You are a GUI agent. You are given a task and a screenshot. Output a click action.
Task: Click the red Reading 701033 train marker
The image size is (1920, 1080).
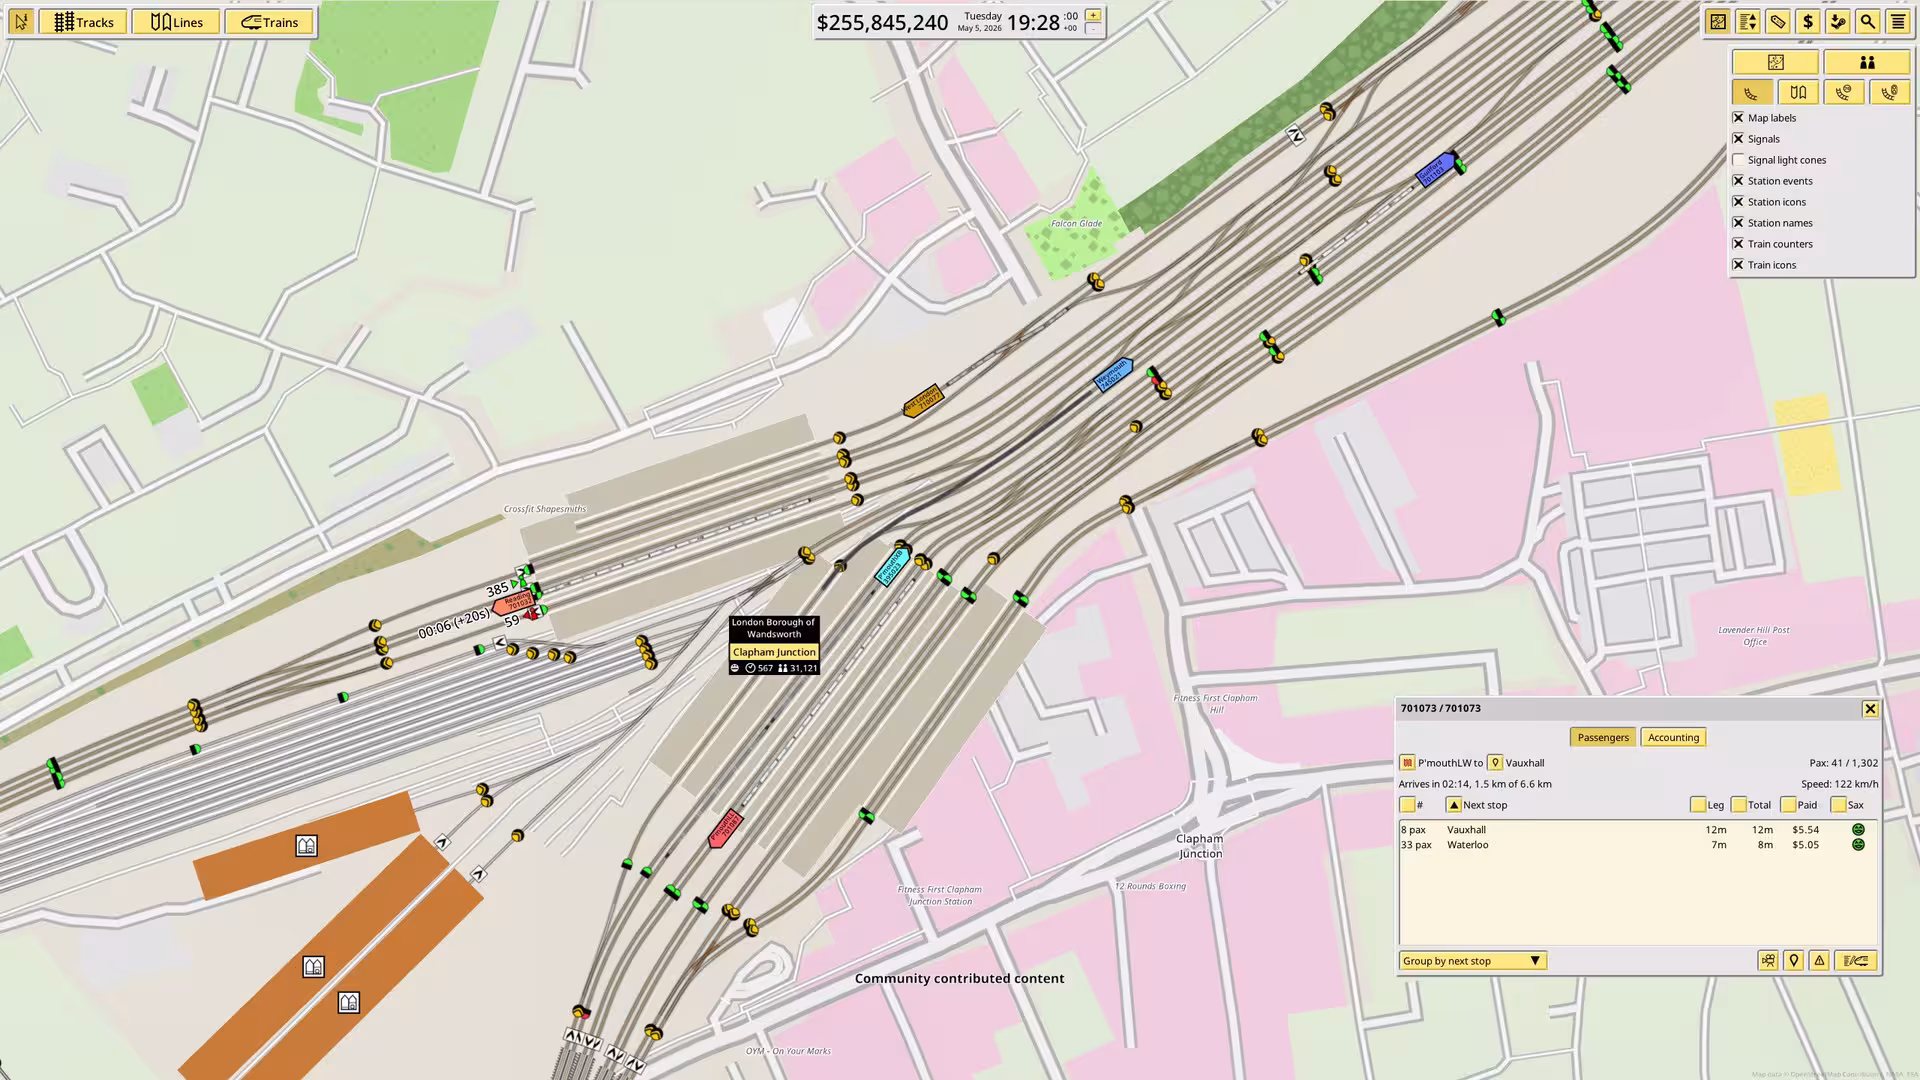(514, 602)
